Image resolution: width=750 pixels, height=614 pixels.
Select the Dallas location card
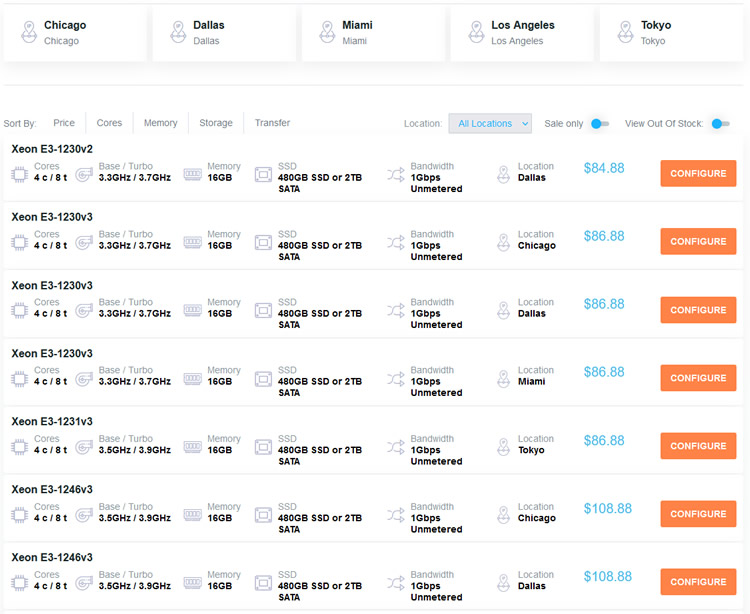pyautogui.click(x=224, y=33)
